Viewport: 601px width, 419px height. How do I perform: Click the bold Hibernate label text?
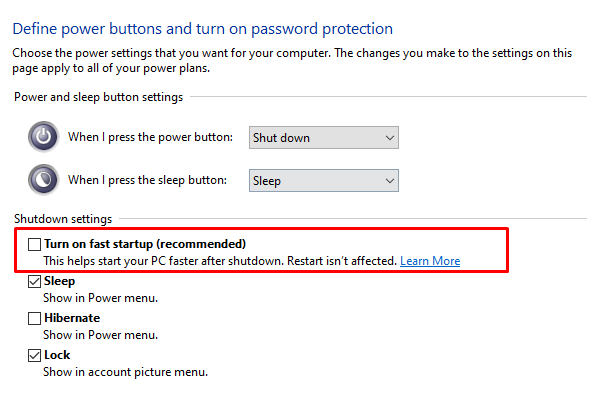click(72, 318)
